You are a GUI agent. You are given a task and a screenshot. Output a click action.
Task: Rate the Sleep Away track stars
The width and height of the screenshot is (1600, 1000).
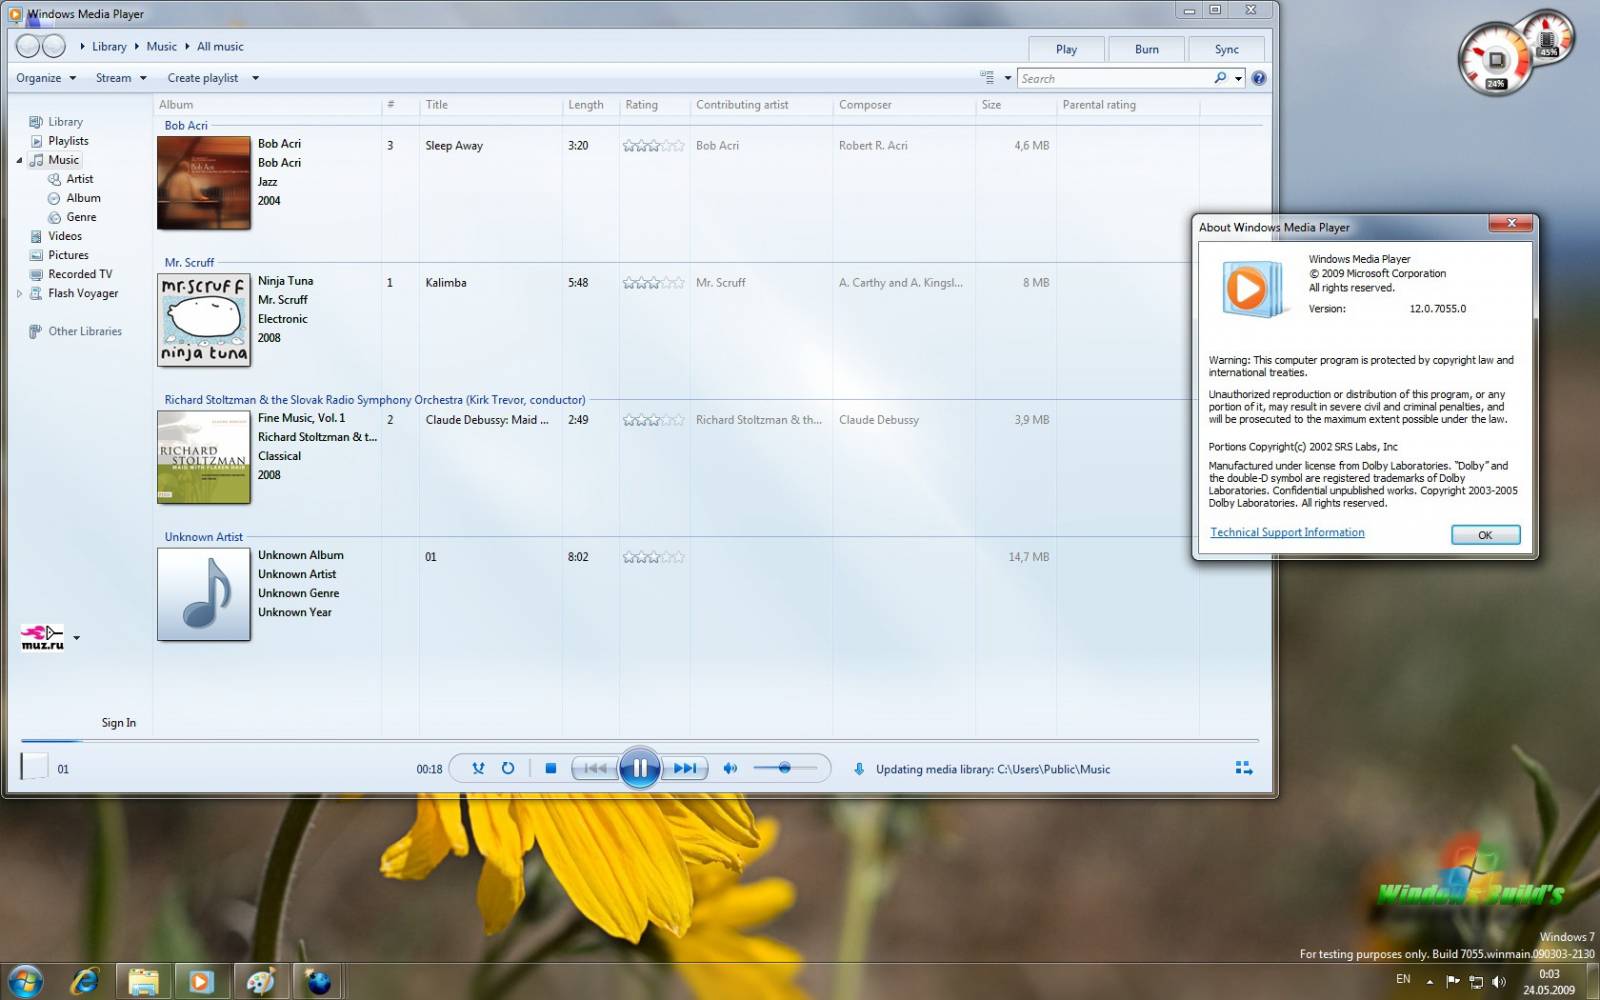[x=653, y=146]
